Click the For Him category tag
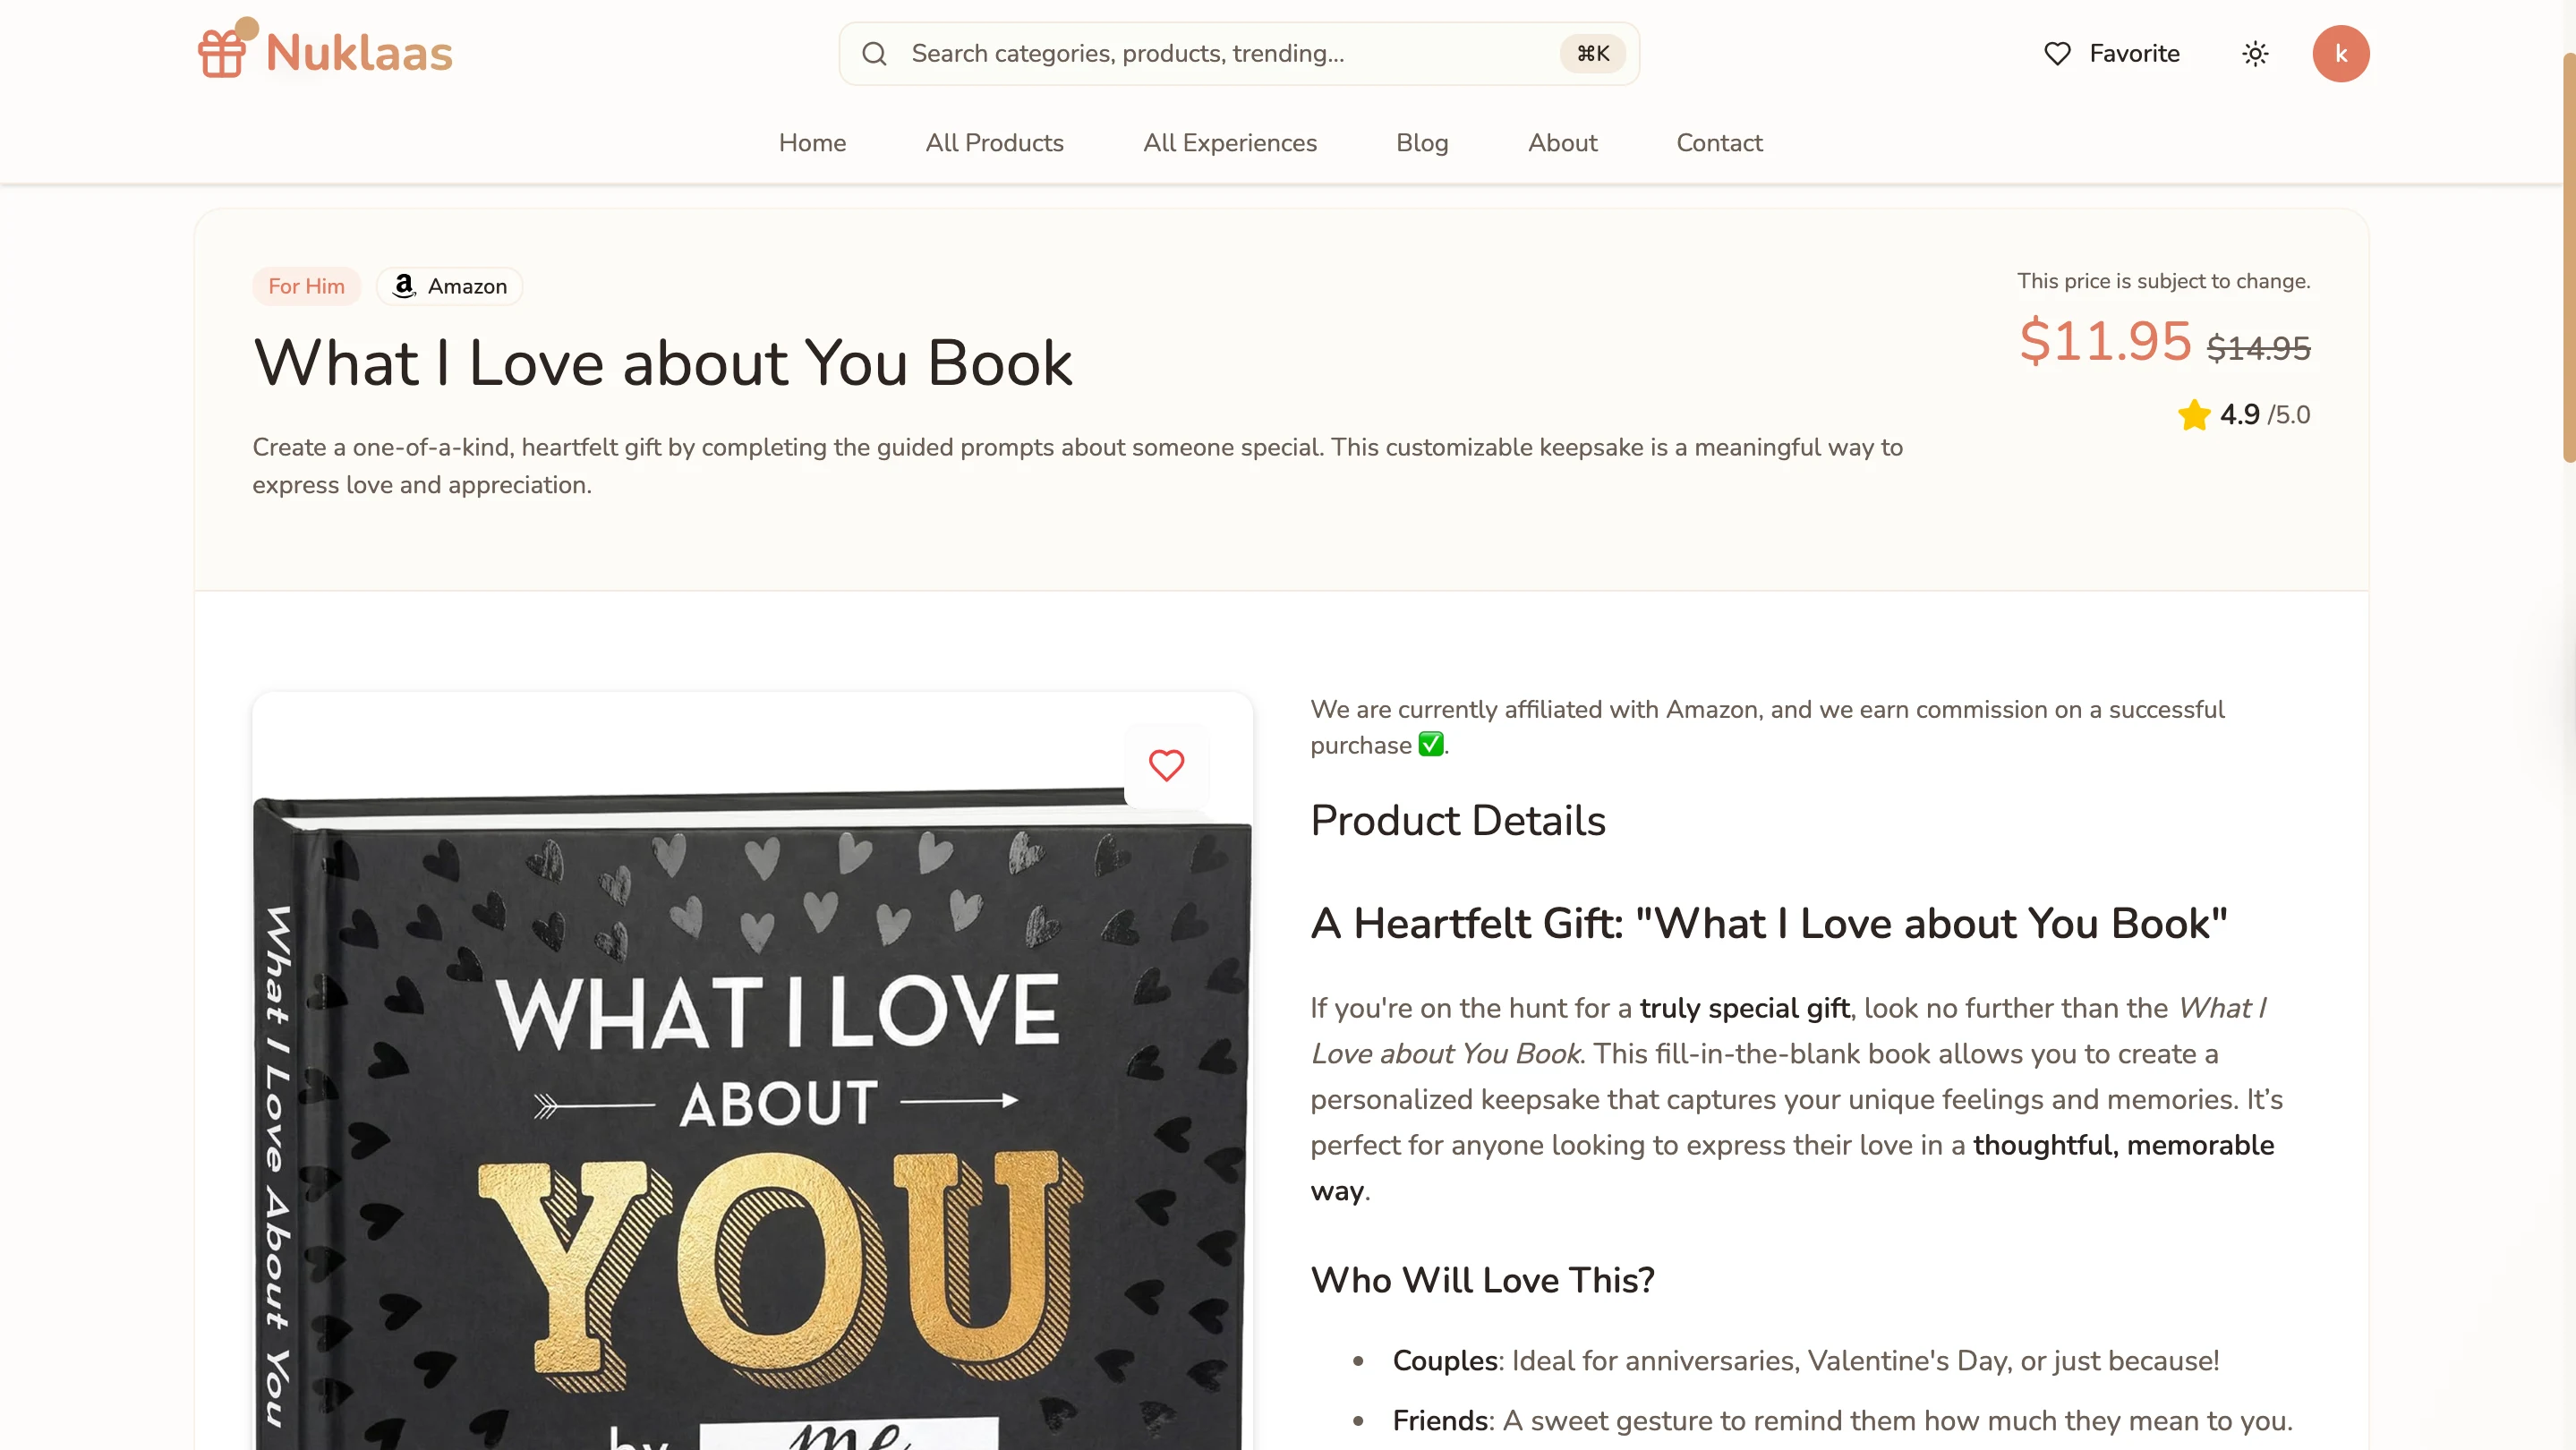The image size is (2576, 1450). [x=306, y=287]
